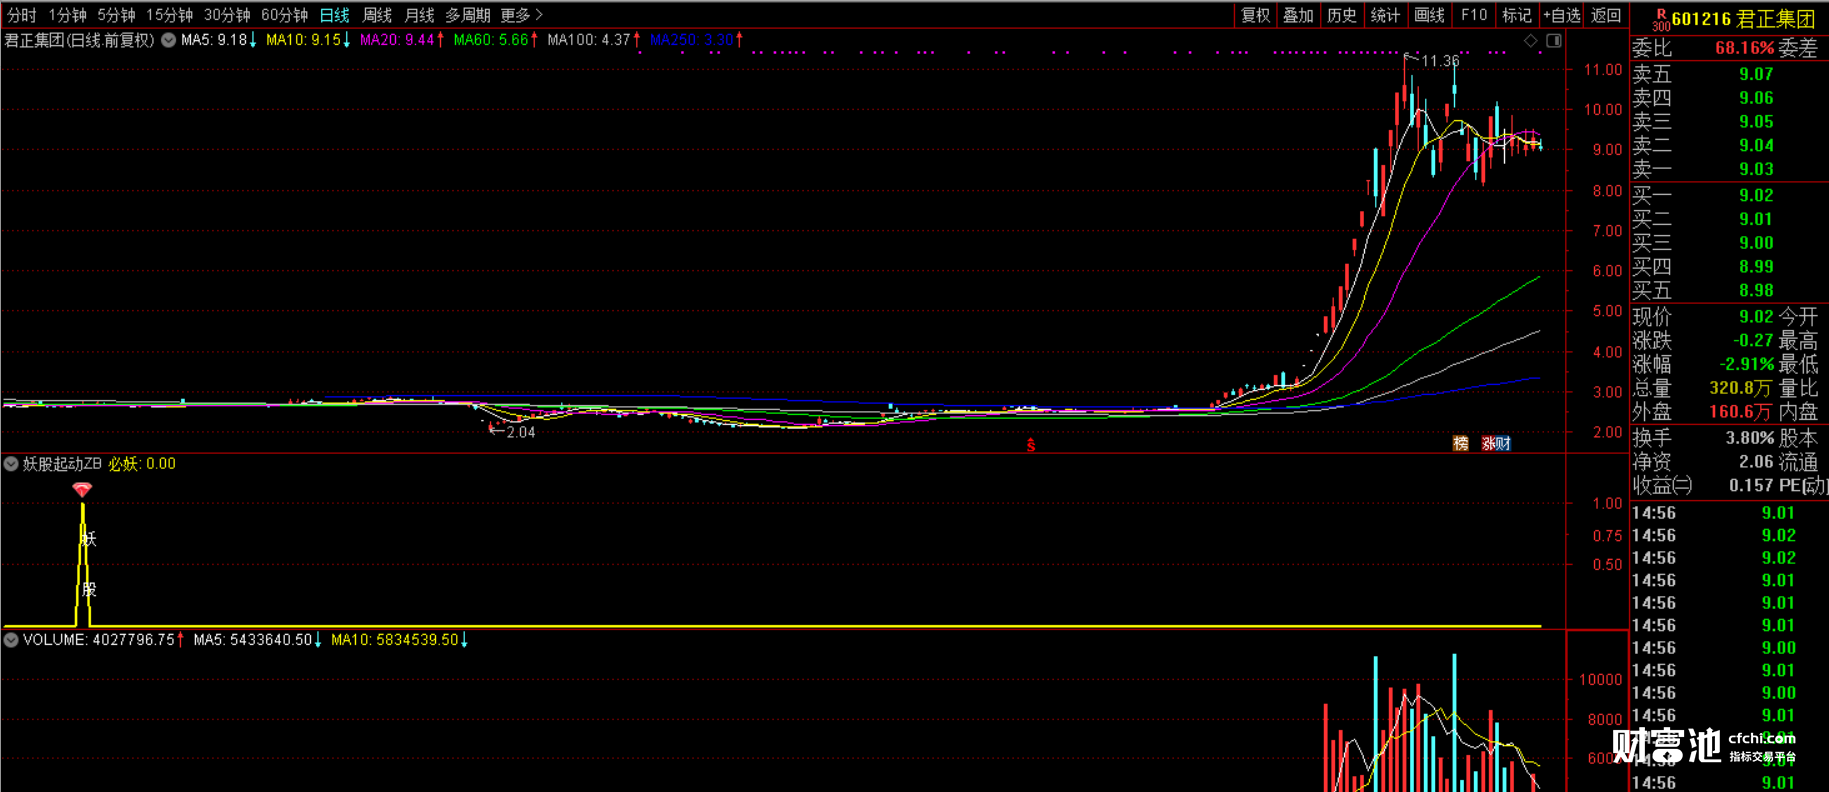Click 卖一 price 9.03
The height and width of the screenshot is (792, 1829).
1756,170
